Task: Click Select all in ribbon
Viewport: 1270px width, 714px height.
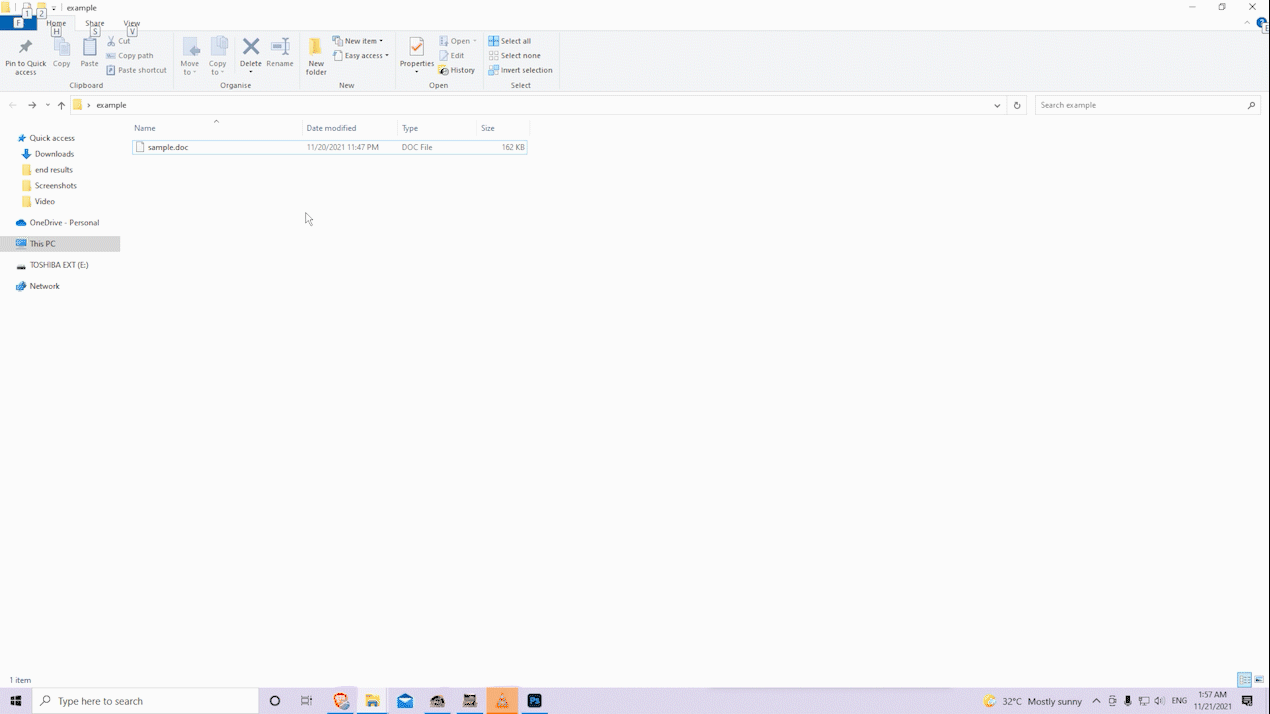Action: (510, 41)
